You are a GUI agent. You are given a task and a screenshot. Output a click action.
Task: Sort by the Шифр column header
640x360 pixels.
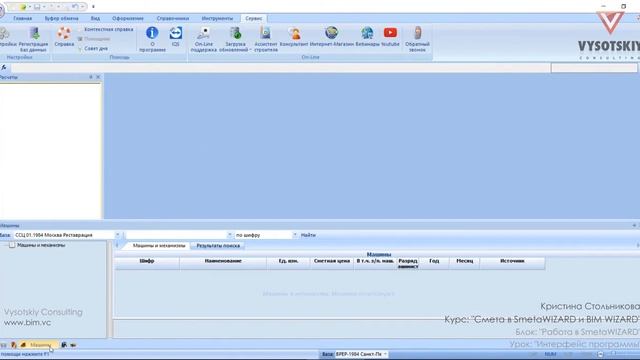coord(147,263)
